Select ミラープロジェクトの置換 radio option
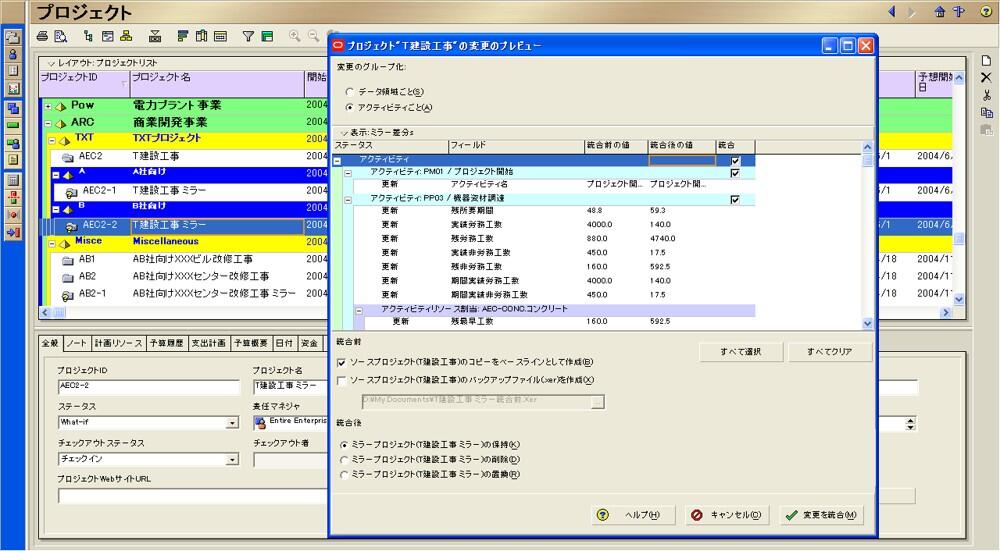Screen dimensions: 1000x551 coord(344,475)
